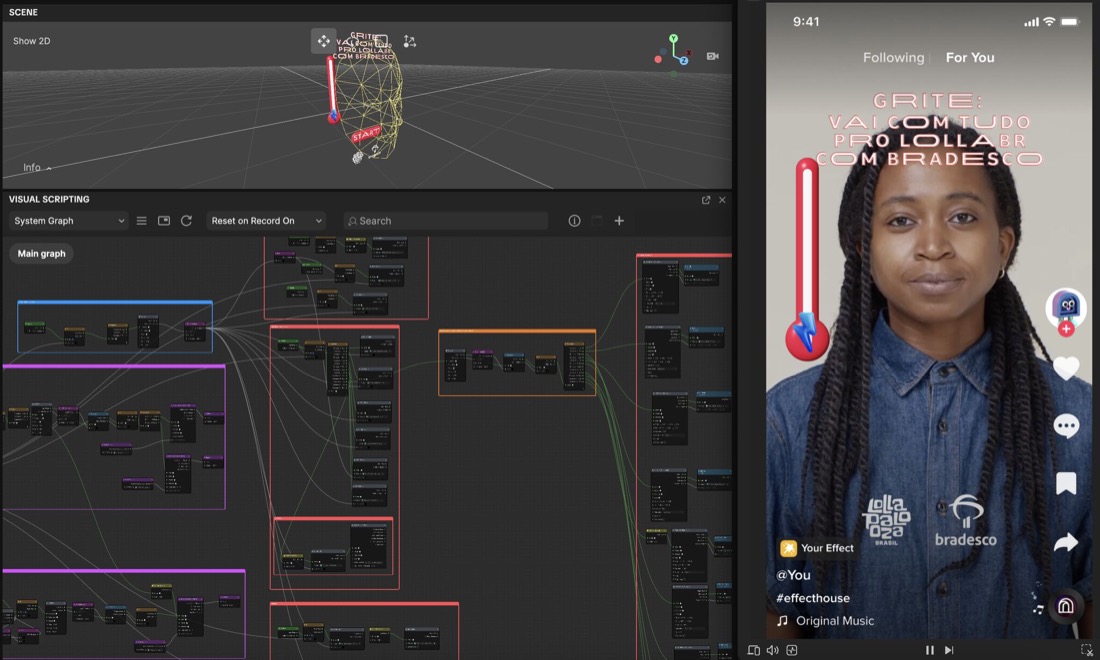Viewport: 1100px width, 660px height.
Task: Tap the comment bubble icon in preview
Action: (1066, 426)
